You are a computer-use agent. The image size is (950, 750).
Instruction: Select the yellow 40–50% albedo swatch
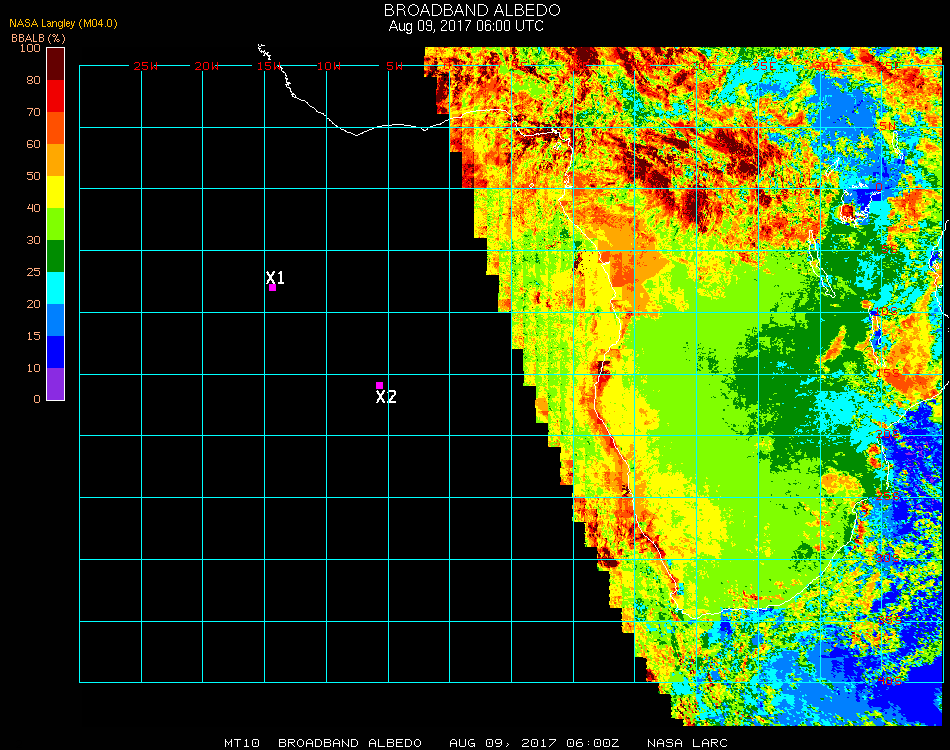[x=56, y=191]
